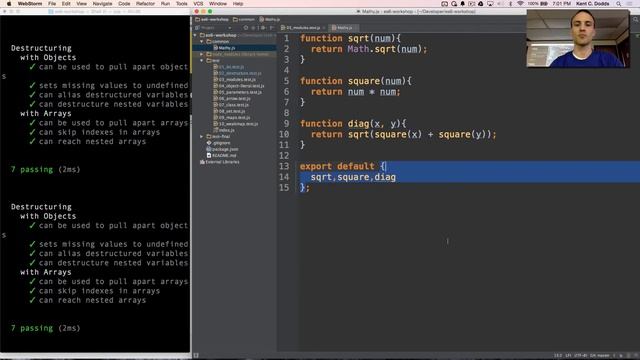
Task: Click External Libraries in project tree
Action: (220, 162)
